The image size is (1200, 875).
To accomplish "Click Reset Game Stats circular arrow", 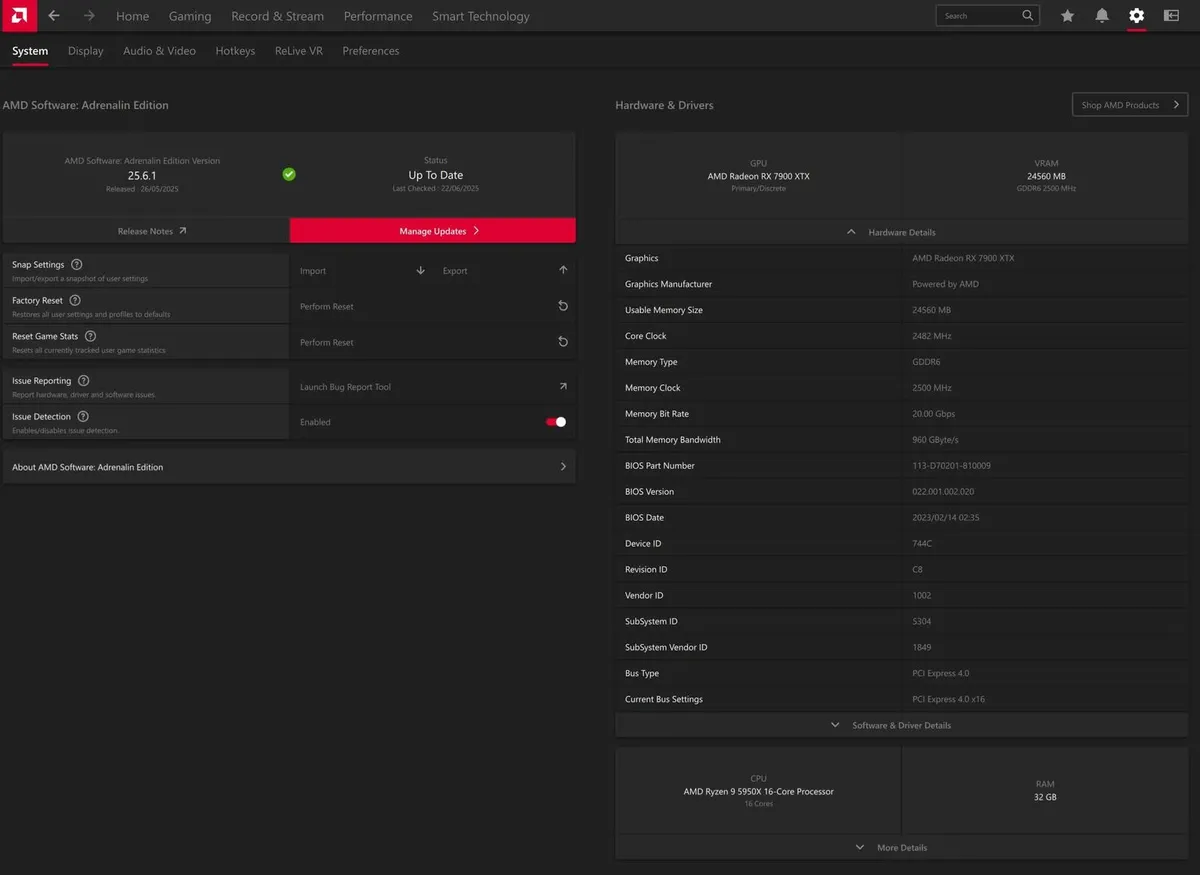I will (x=563, y=342).
